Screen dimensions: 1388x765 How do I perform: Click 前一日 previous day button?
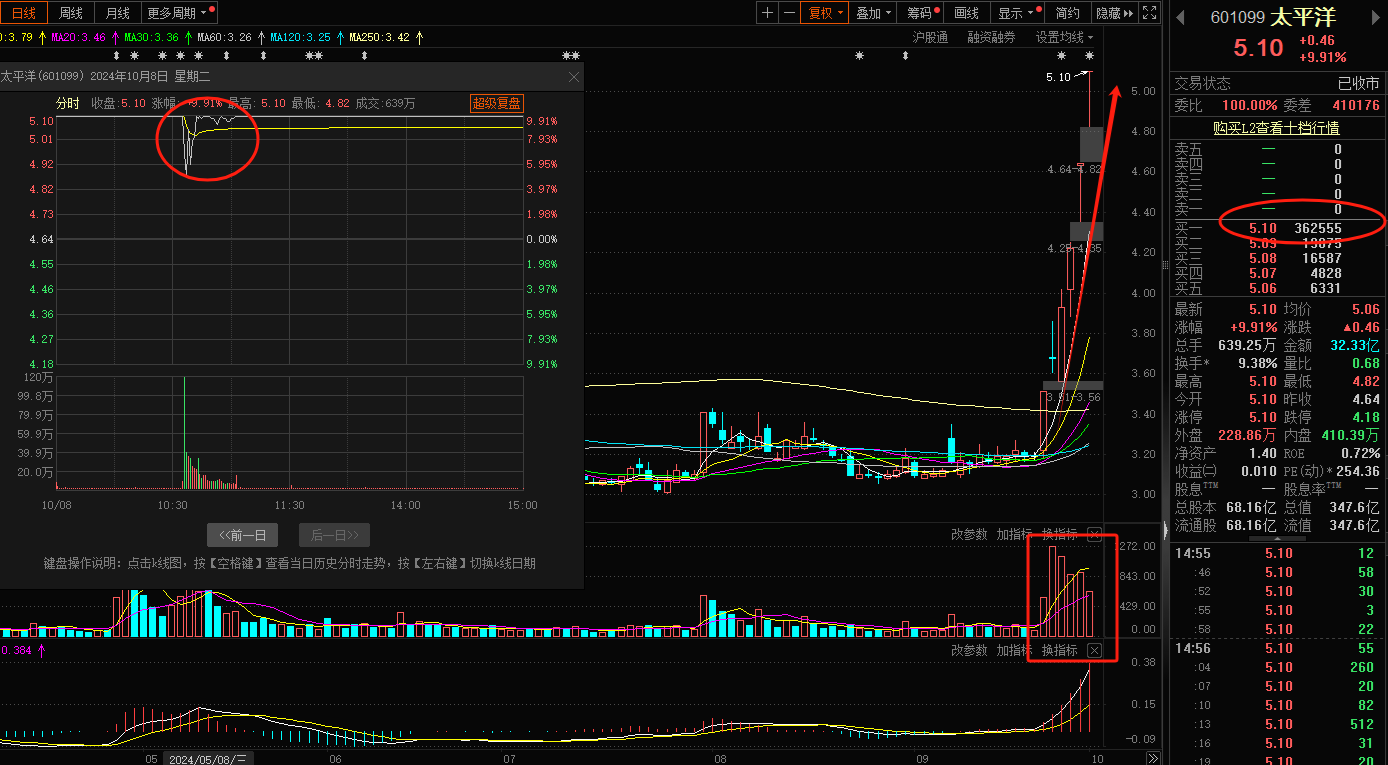[x=243, y=535]
